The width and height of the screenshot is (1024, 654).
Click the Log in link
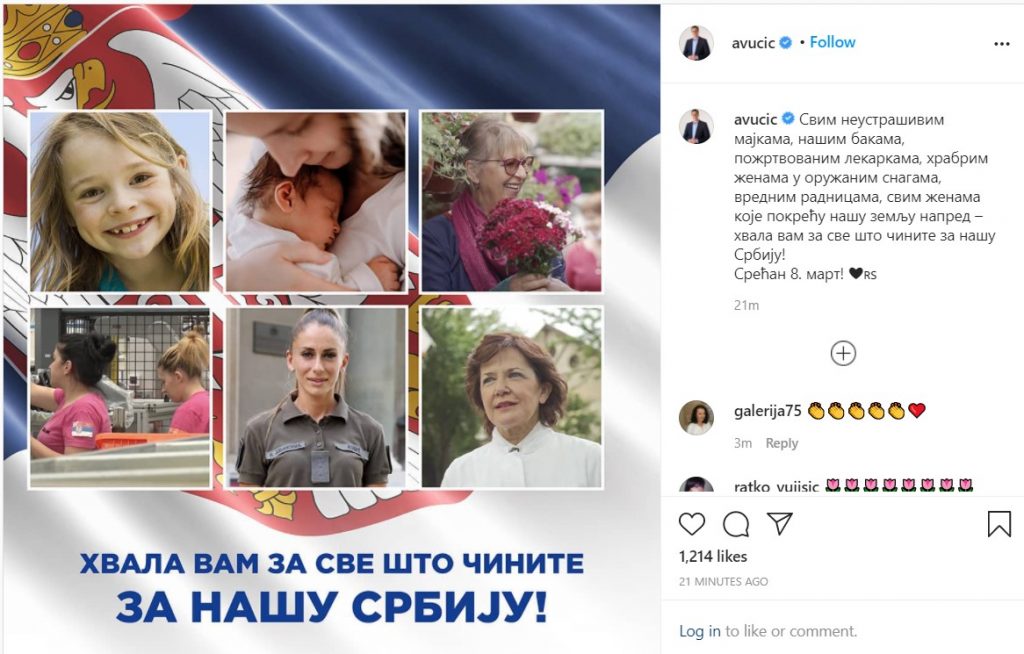pos(699,631)
